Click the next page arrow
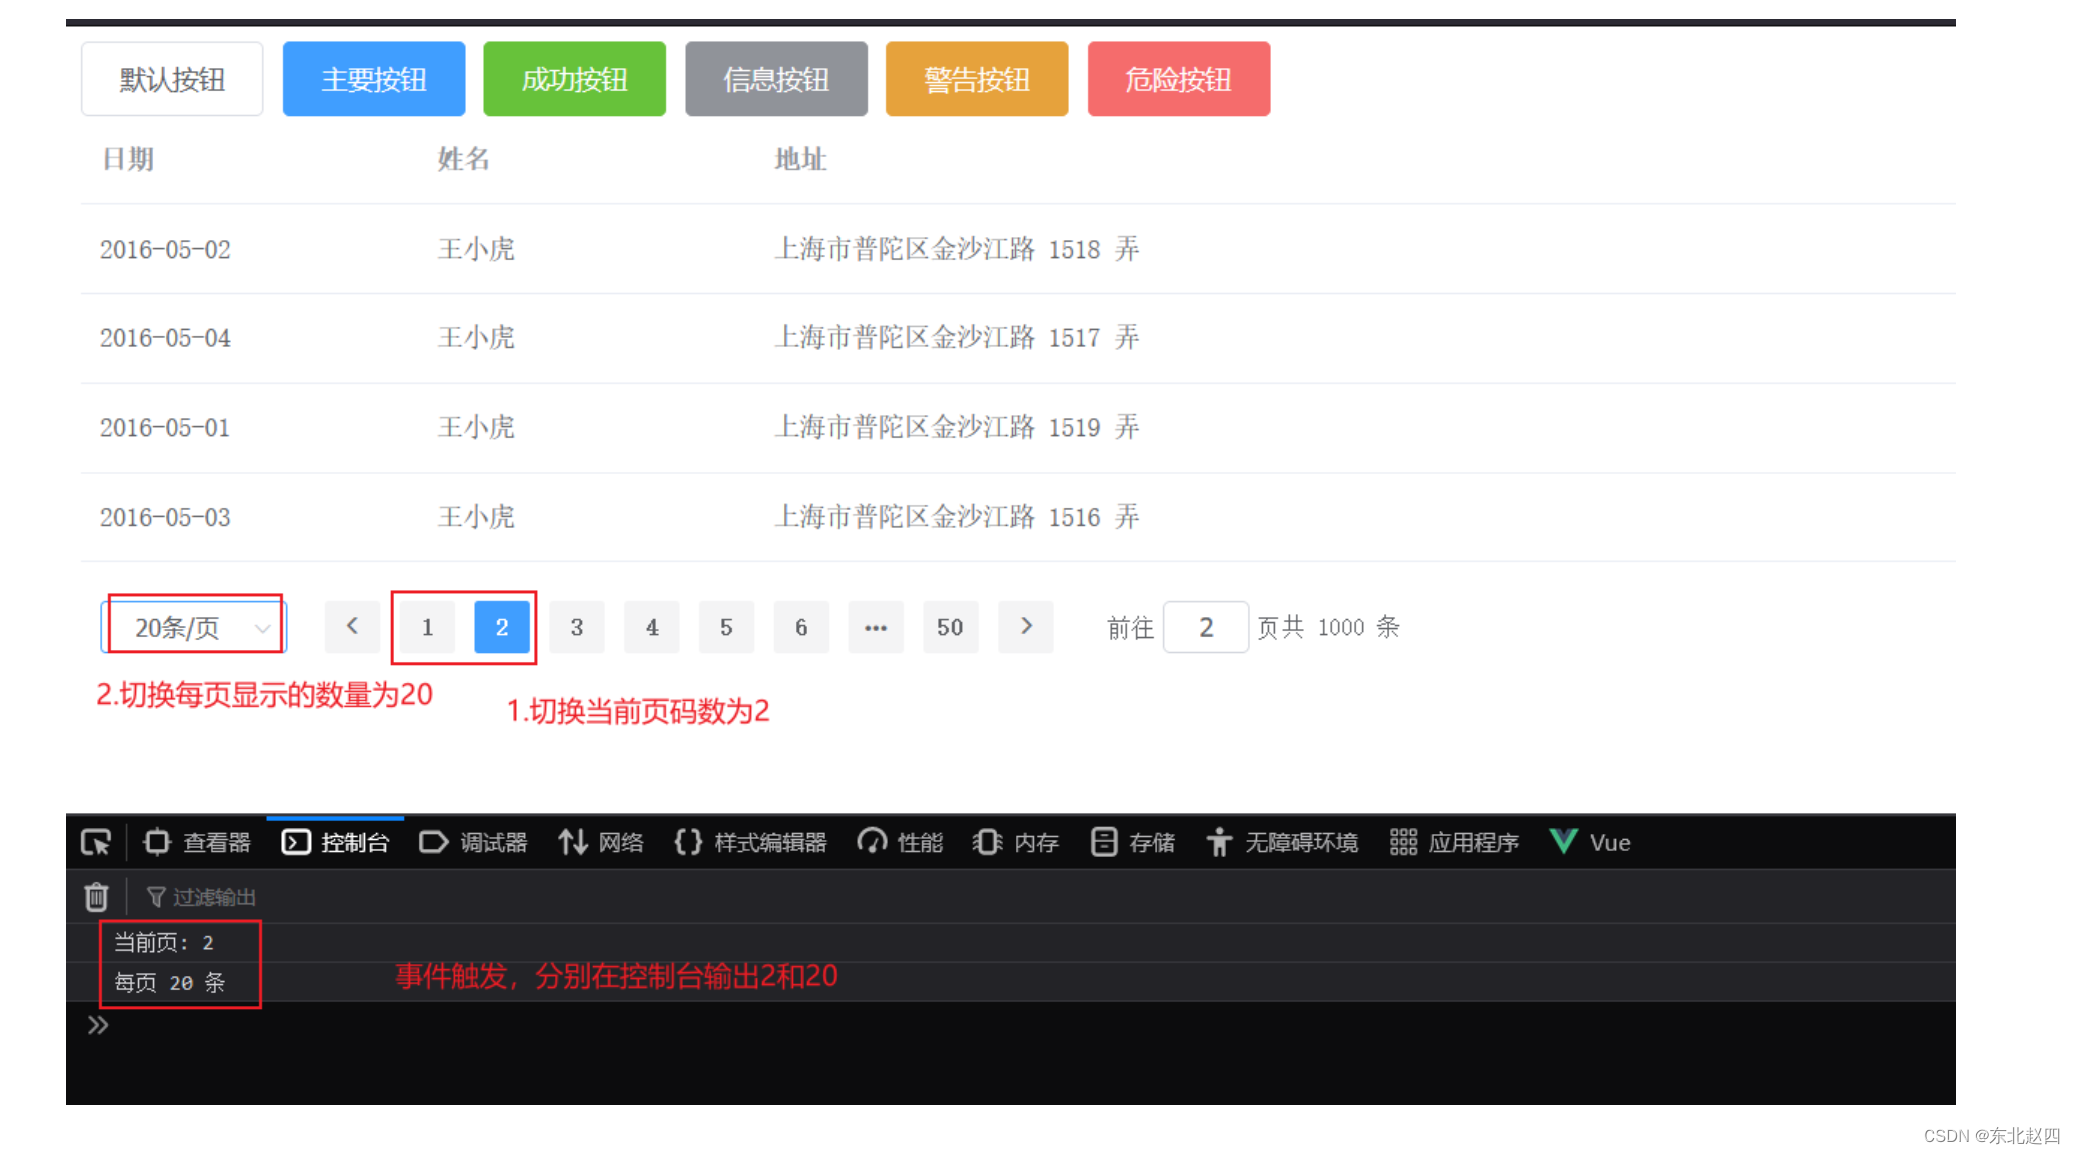This screenshot has width=2075, height=1154. 1026,627
